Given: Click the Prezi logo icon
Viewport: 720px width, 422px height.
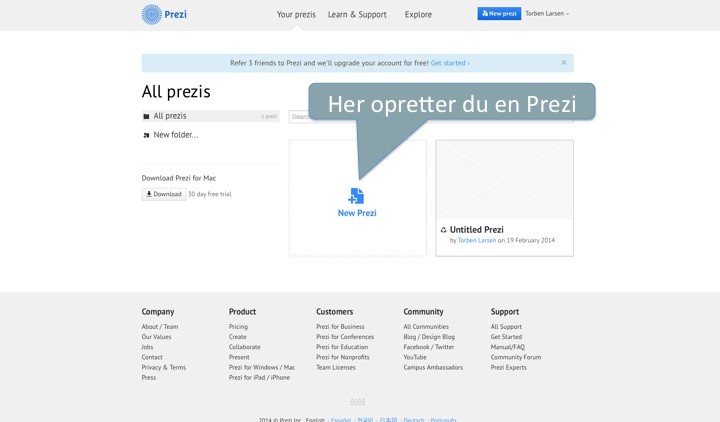Looking at the screenshot, I should pyautogui.click(x=152, y=14).
